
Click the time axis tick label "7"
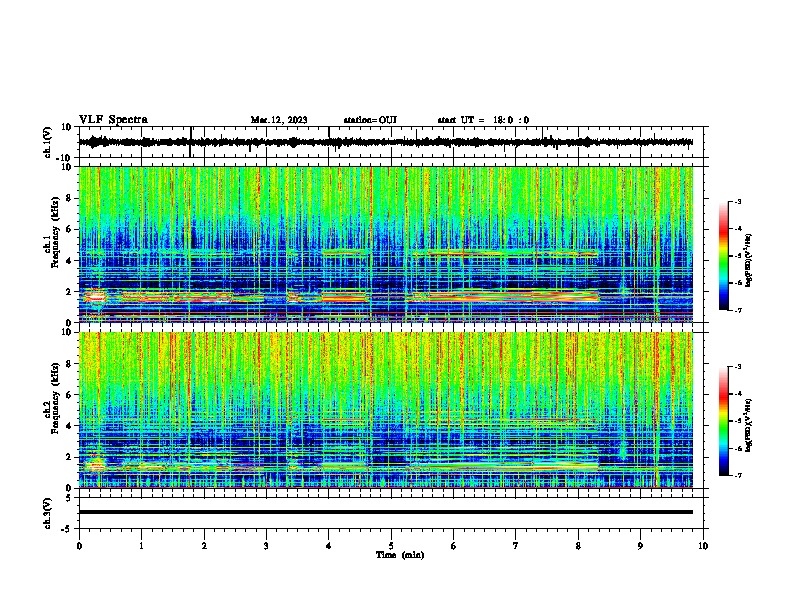click(x=516, y=546)
